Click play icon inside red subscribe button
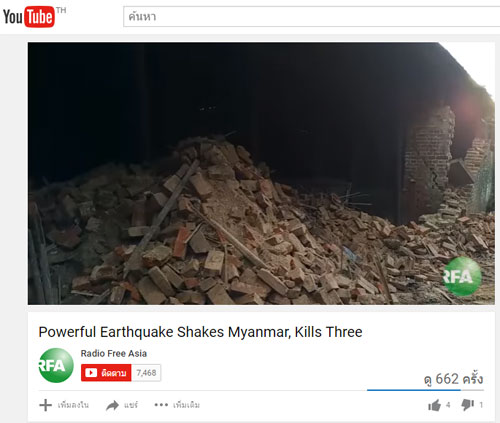The image size is (500, 423). pyautogui.click(x=91, y=373)
